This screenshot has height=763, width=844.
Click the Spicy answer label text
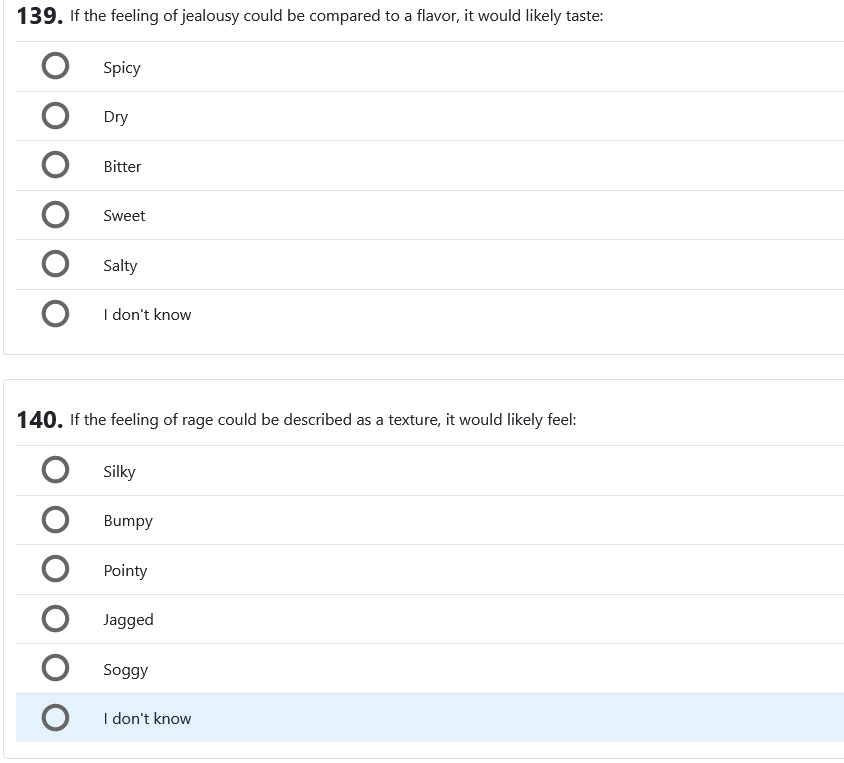coord(121,67)
